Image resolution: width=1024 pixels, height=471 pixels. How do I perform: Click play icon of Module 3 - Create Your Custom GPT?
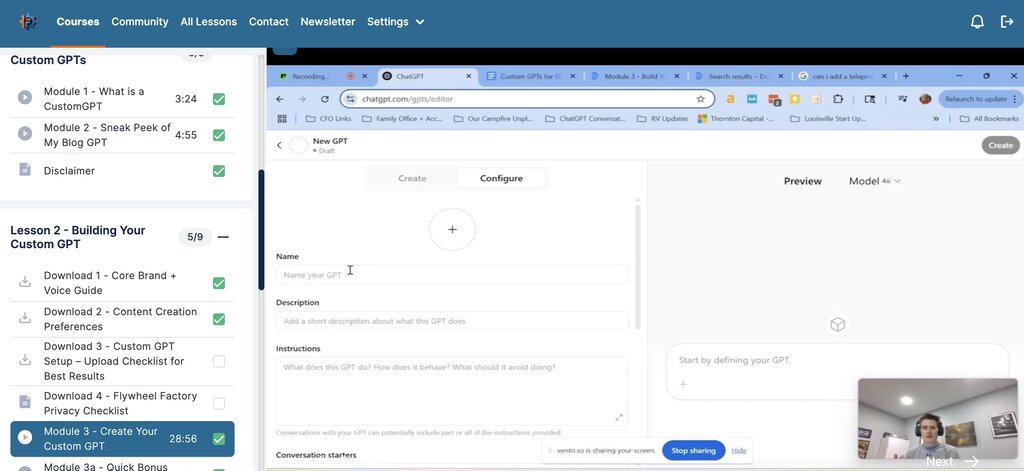25,438
